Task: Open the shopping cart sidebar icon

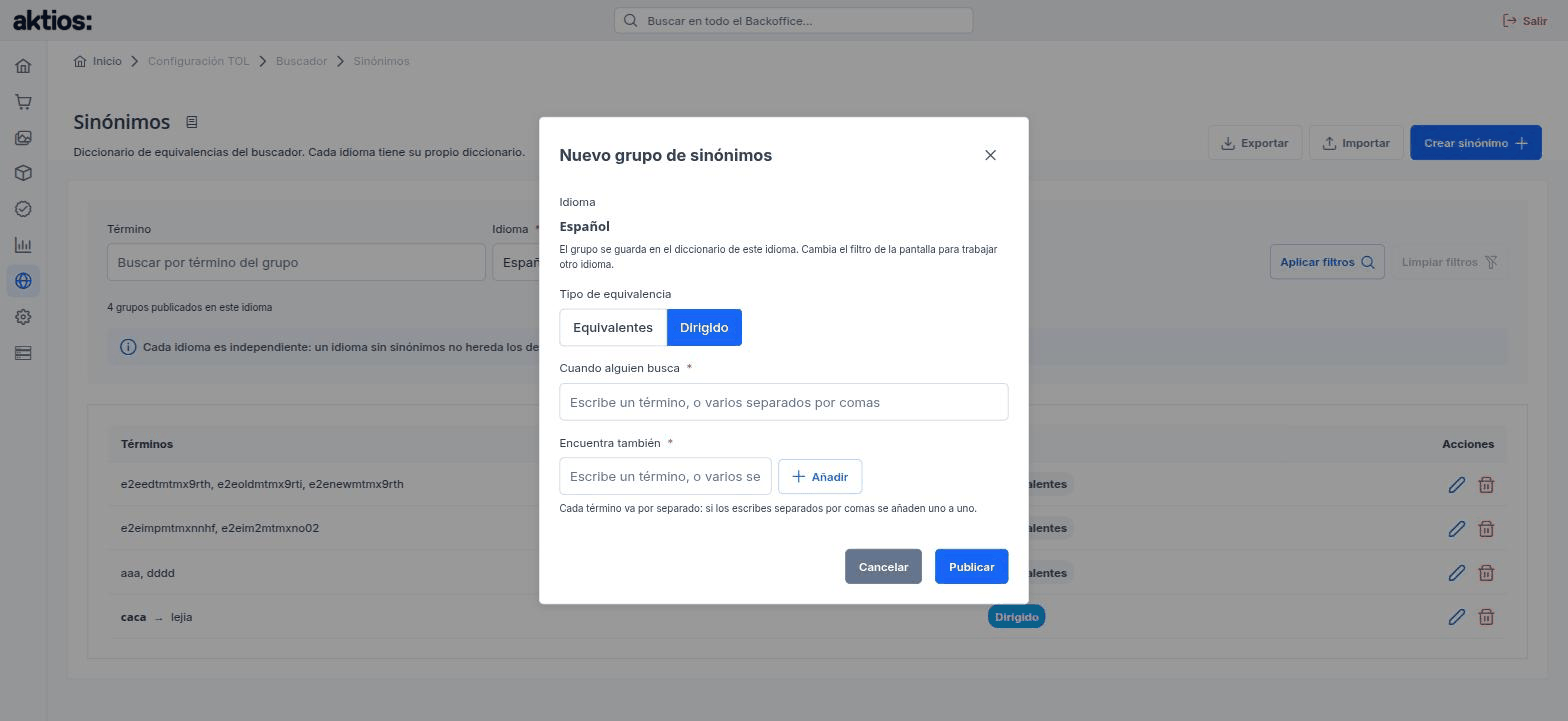Action: tap(23, 102)
